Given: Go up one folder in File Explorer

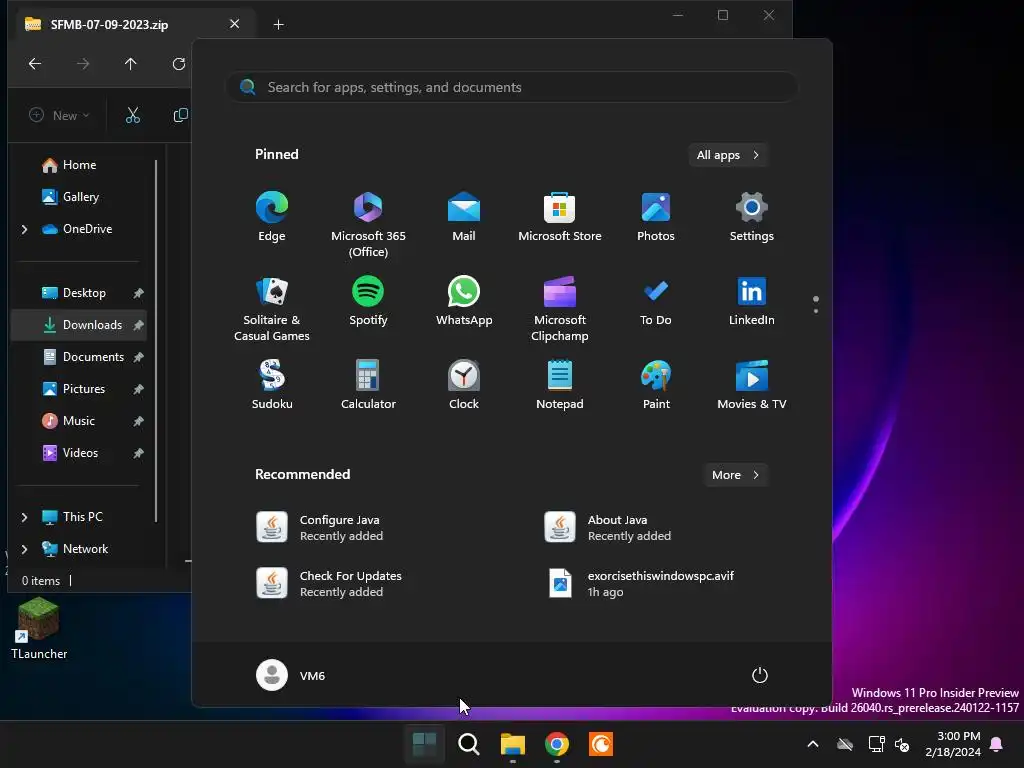Looking at the screenshot, I should click(131, 63).
